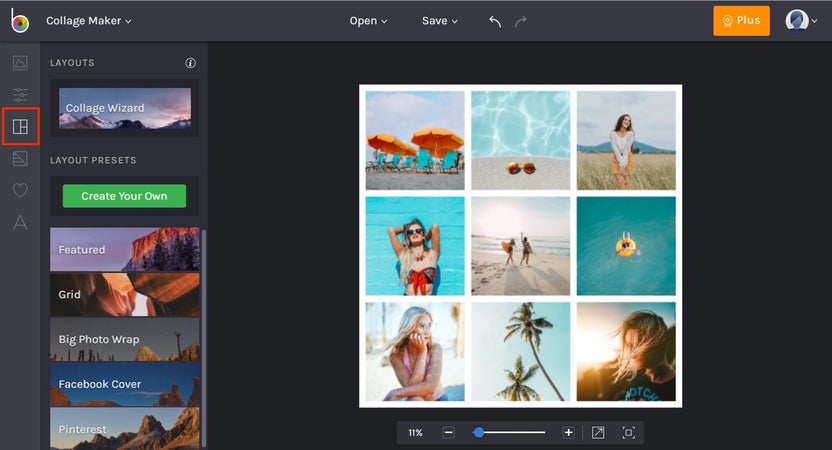The height and width of the screenshot is (450, 832).
Task: Open the Image Manager sidebar icon
Action: tap(20, 63)
